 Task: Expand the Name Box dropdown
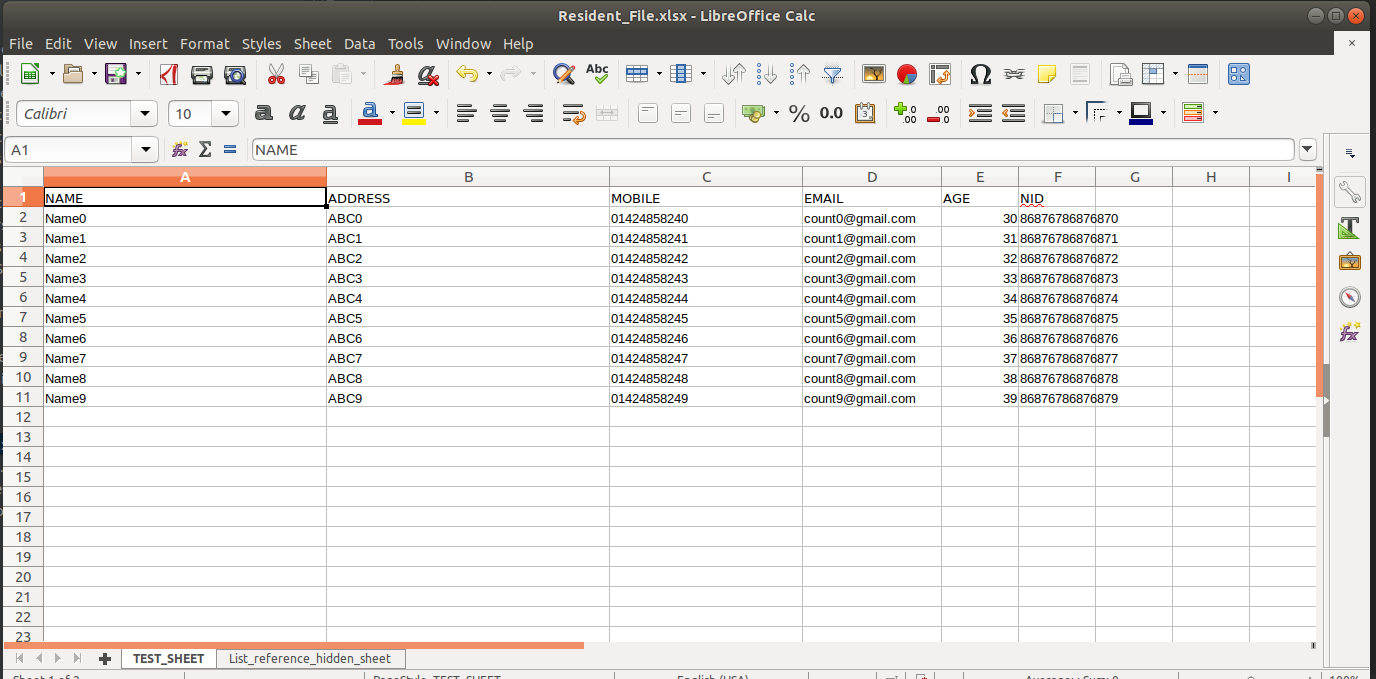point(147,150)
